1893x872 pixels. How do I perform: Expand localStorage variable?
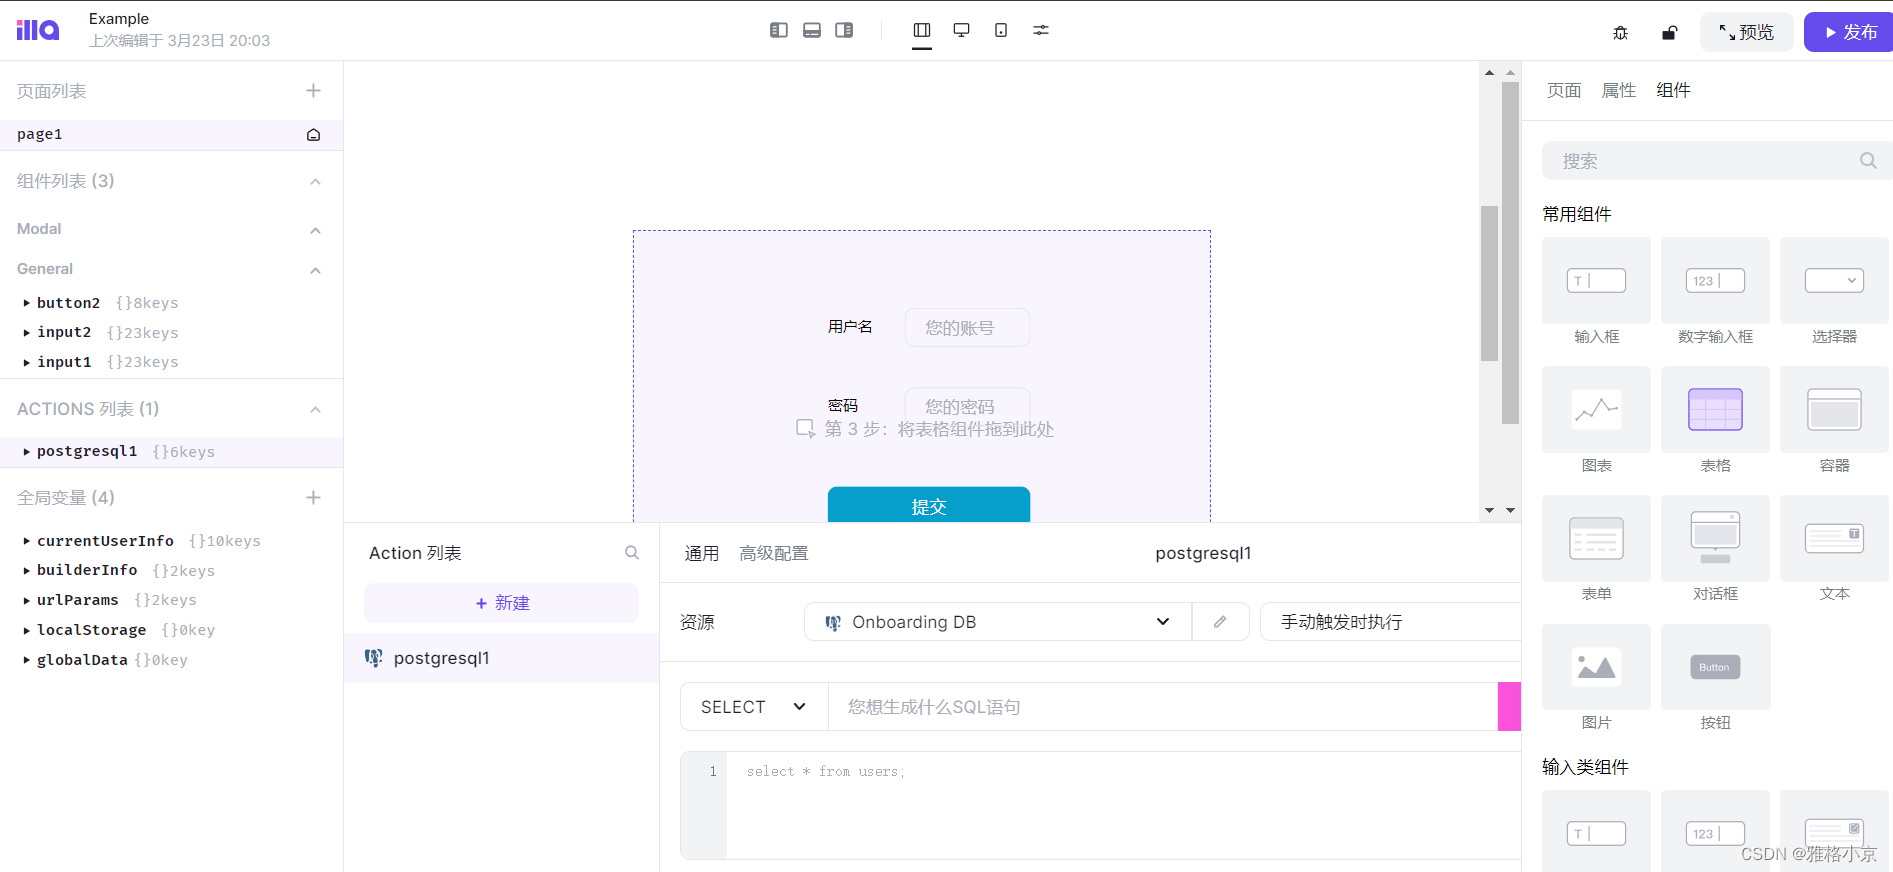(x=27, y=630)
